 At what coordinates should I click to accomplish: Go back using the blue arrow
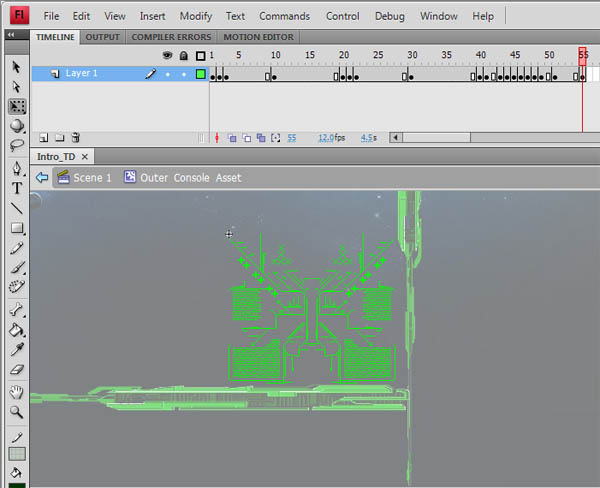coord(42,177)
